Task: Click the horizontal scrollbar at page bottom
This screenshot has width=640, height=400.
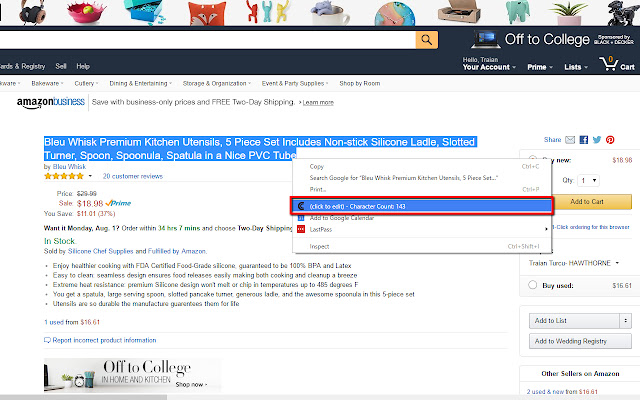Action: (83, 397)
